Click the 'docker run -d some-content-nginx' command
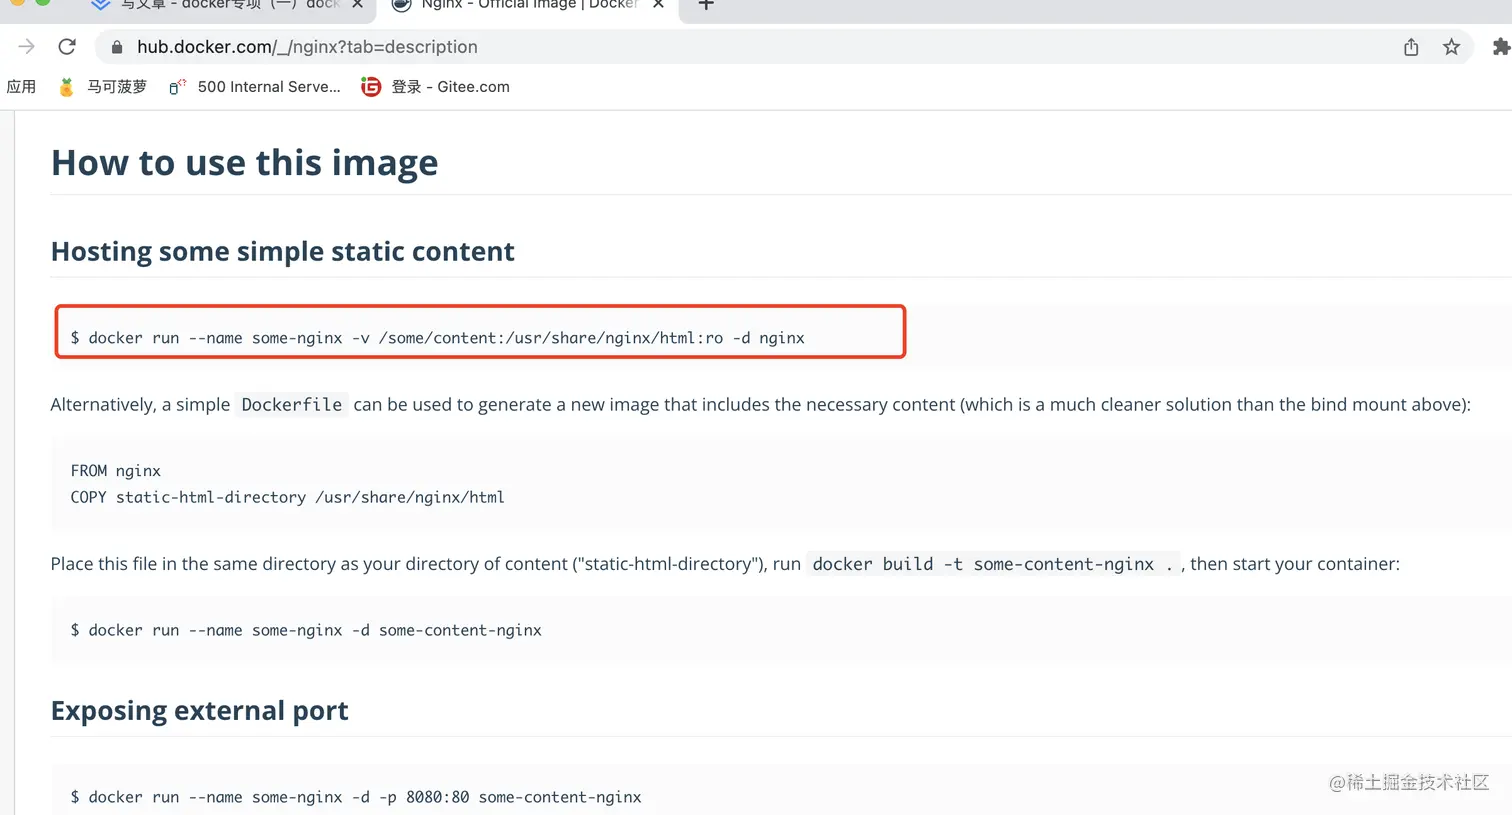1512x815 pixels. [306, 630]
